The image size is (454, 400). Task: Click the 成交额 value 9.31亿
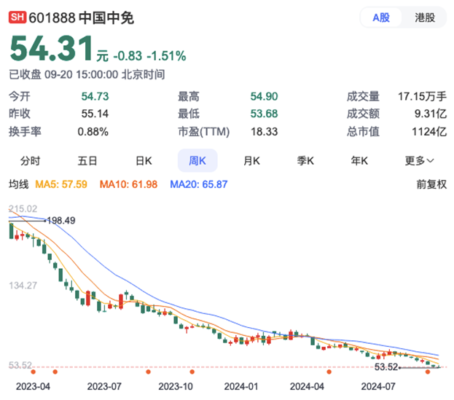click(x=430, y=114)
